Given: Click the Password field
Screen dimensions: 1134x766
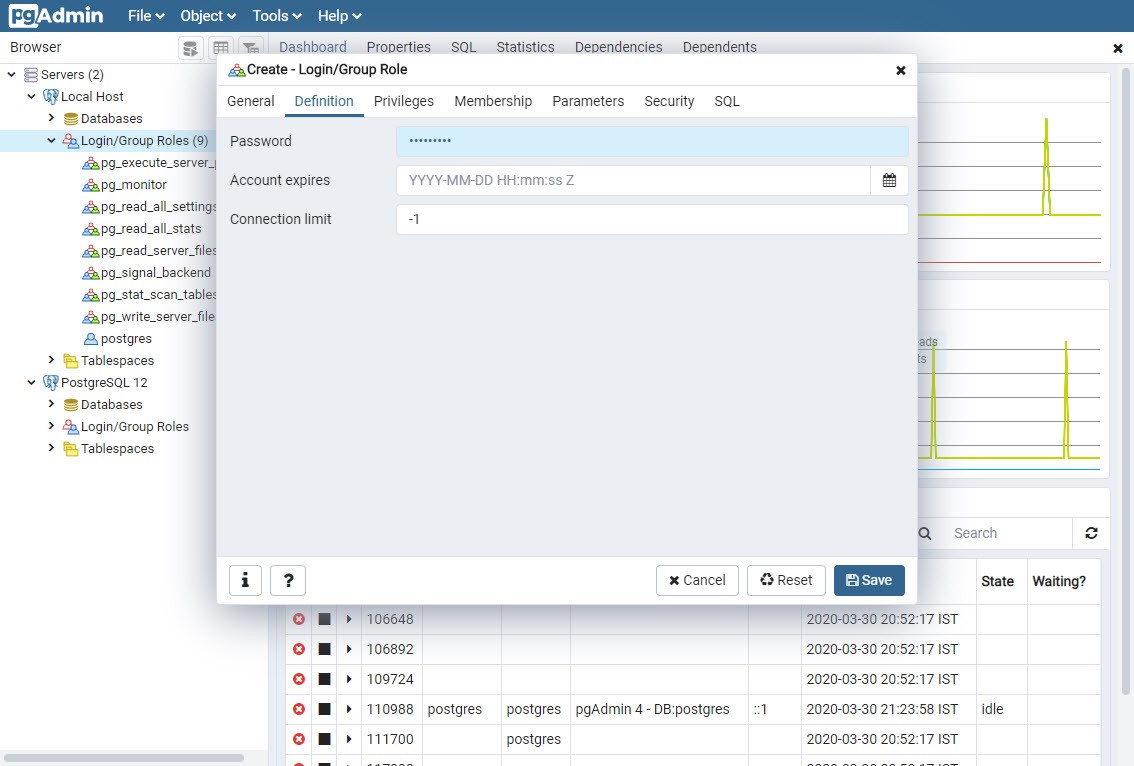Looking at the screenshot, I should (x=652, y=141).
